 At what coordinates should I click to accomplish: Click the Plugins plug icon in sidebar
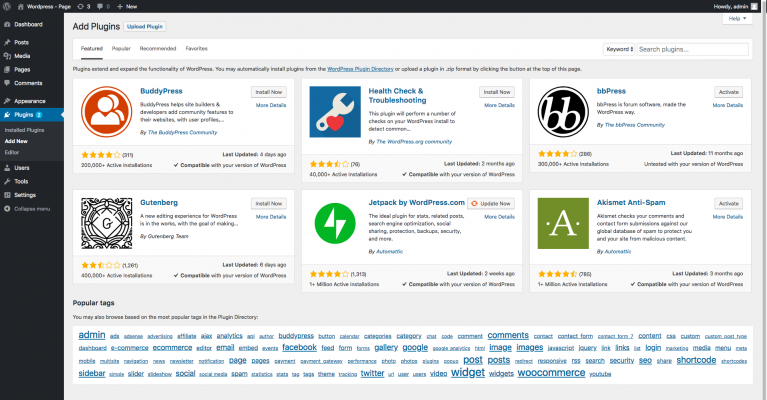[7, 115]
